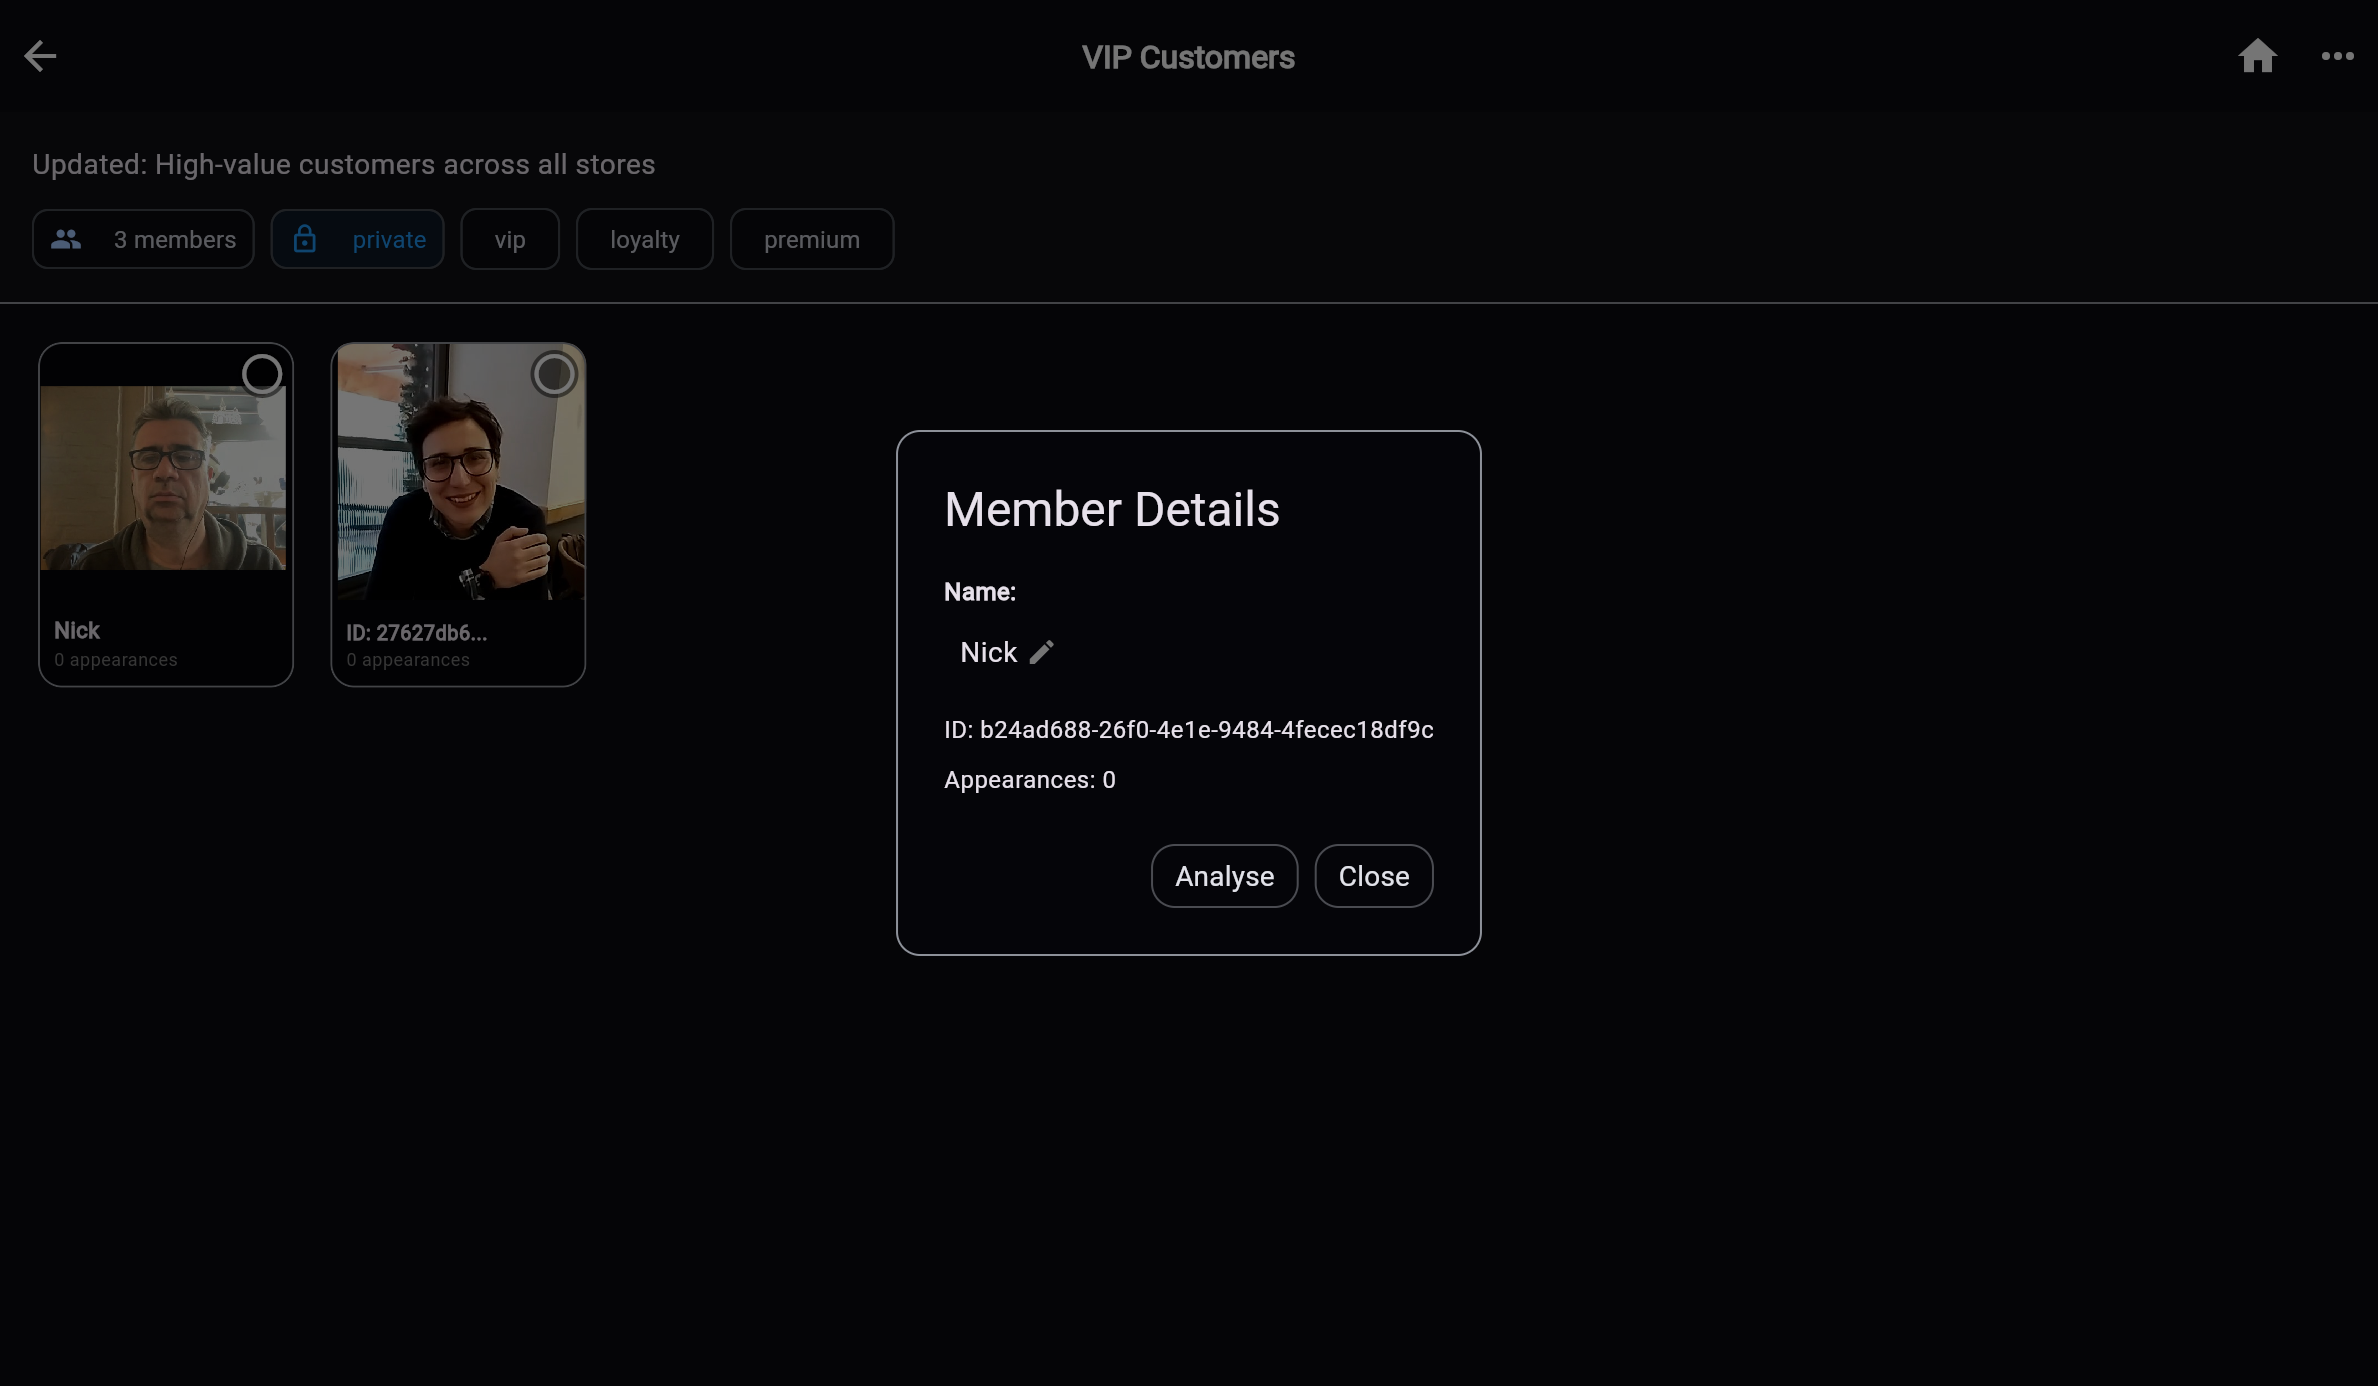Close the Member Details dialog
The image size is (2378, 1386).
tap(1373, 876)
